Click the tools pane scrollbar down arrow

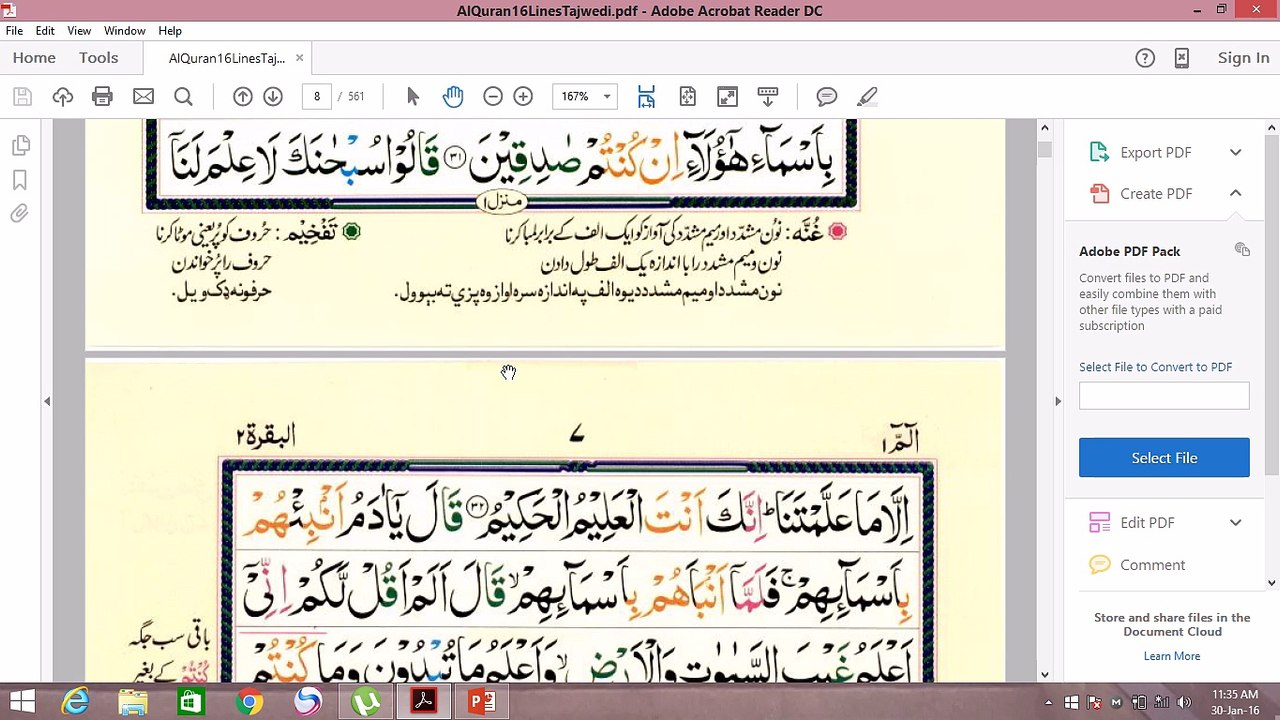coord(1272,582)
